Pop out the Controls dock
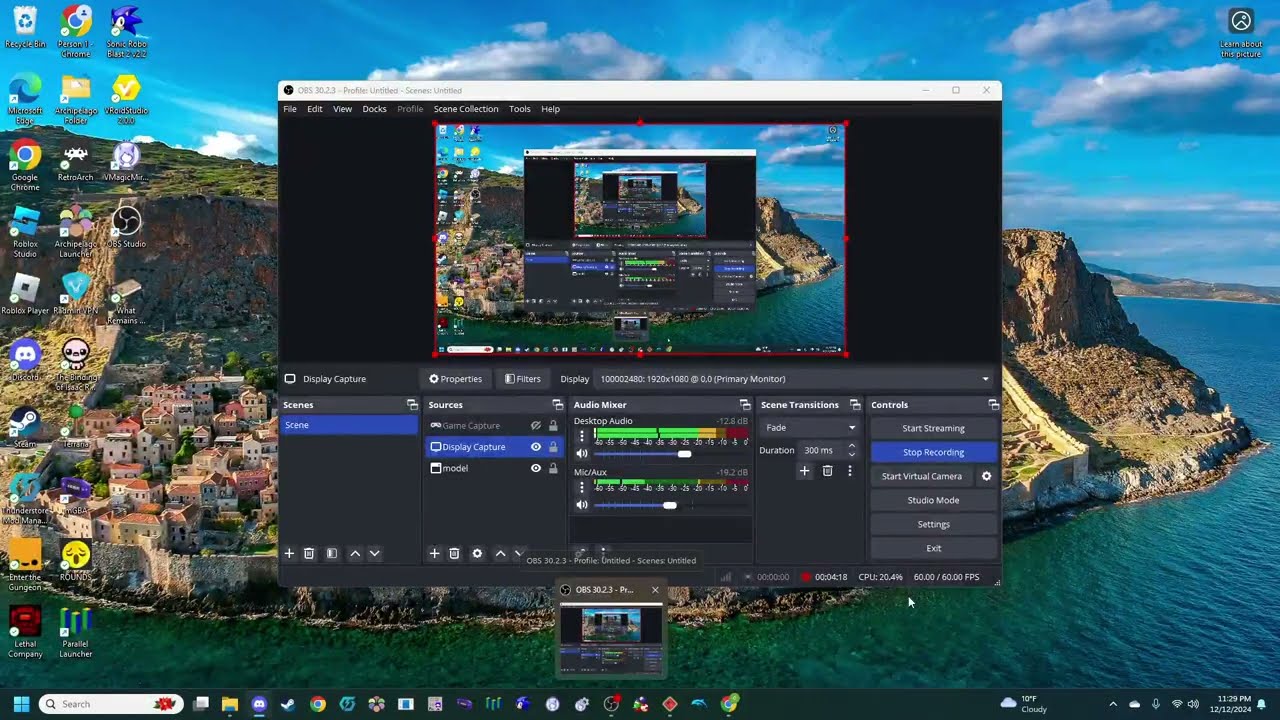Image resolution: width=1280 pixels, height=720 pixels. pyautogui.click(x=993, y=405)
